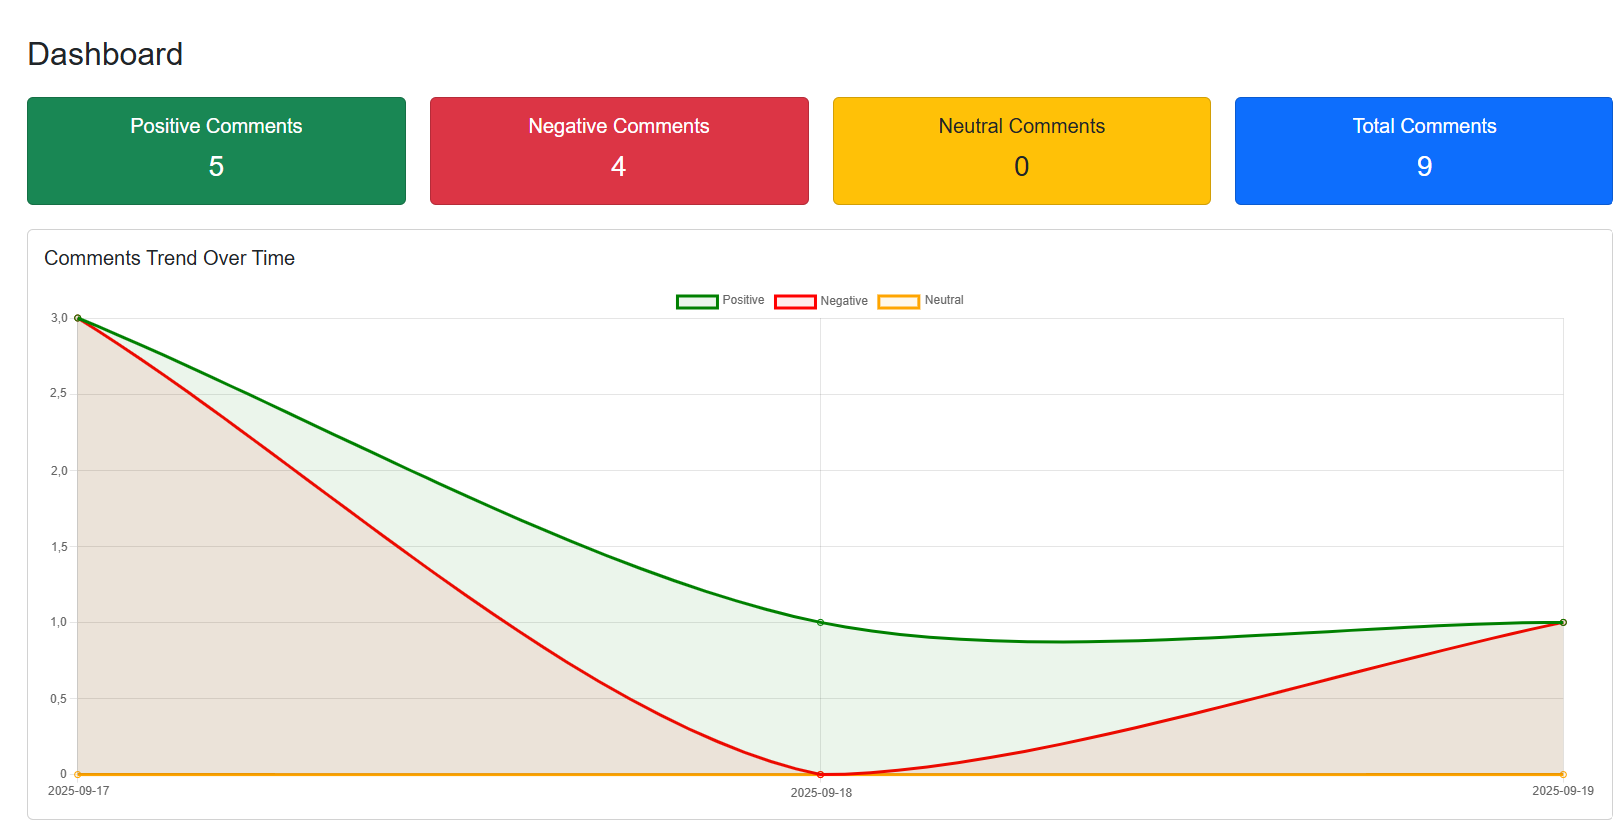The image size is (1618, 838).
Task: Click the 2025-09-19 x-axis date label
Action: [1562, 791]
